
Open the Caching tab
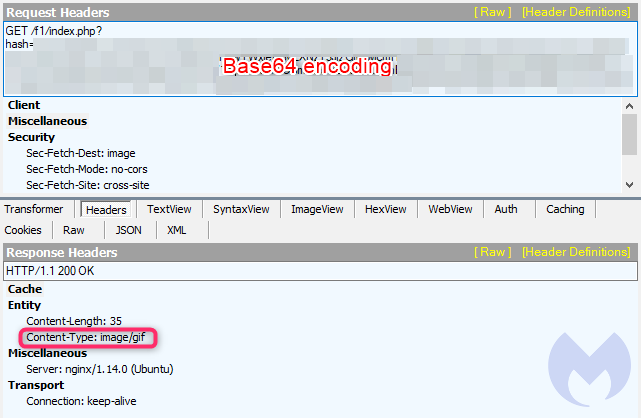coord(565,209)
